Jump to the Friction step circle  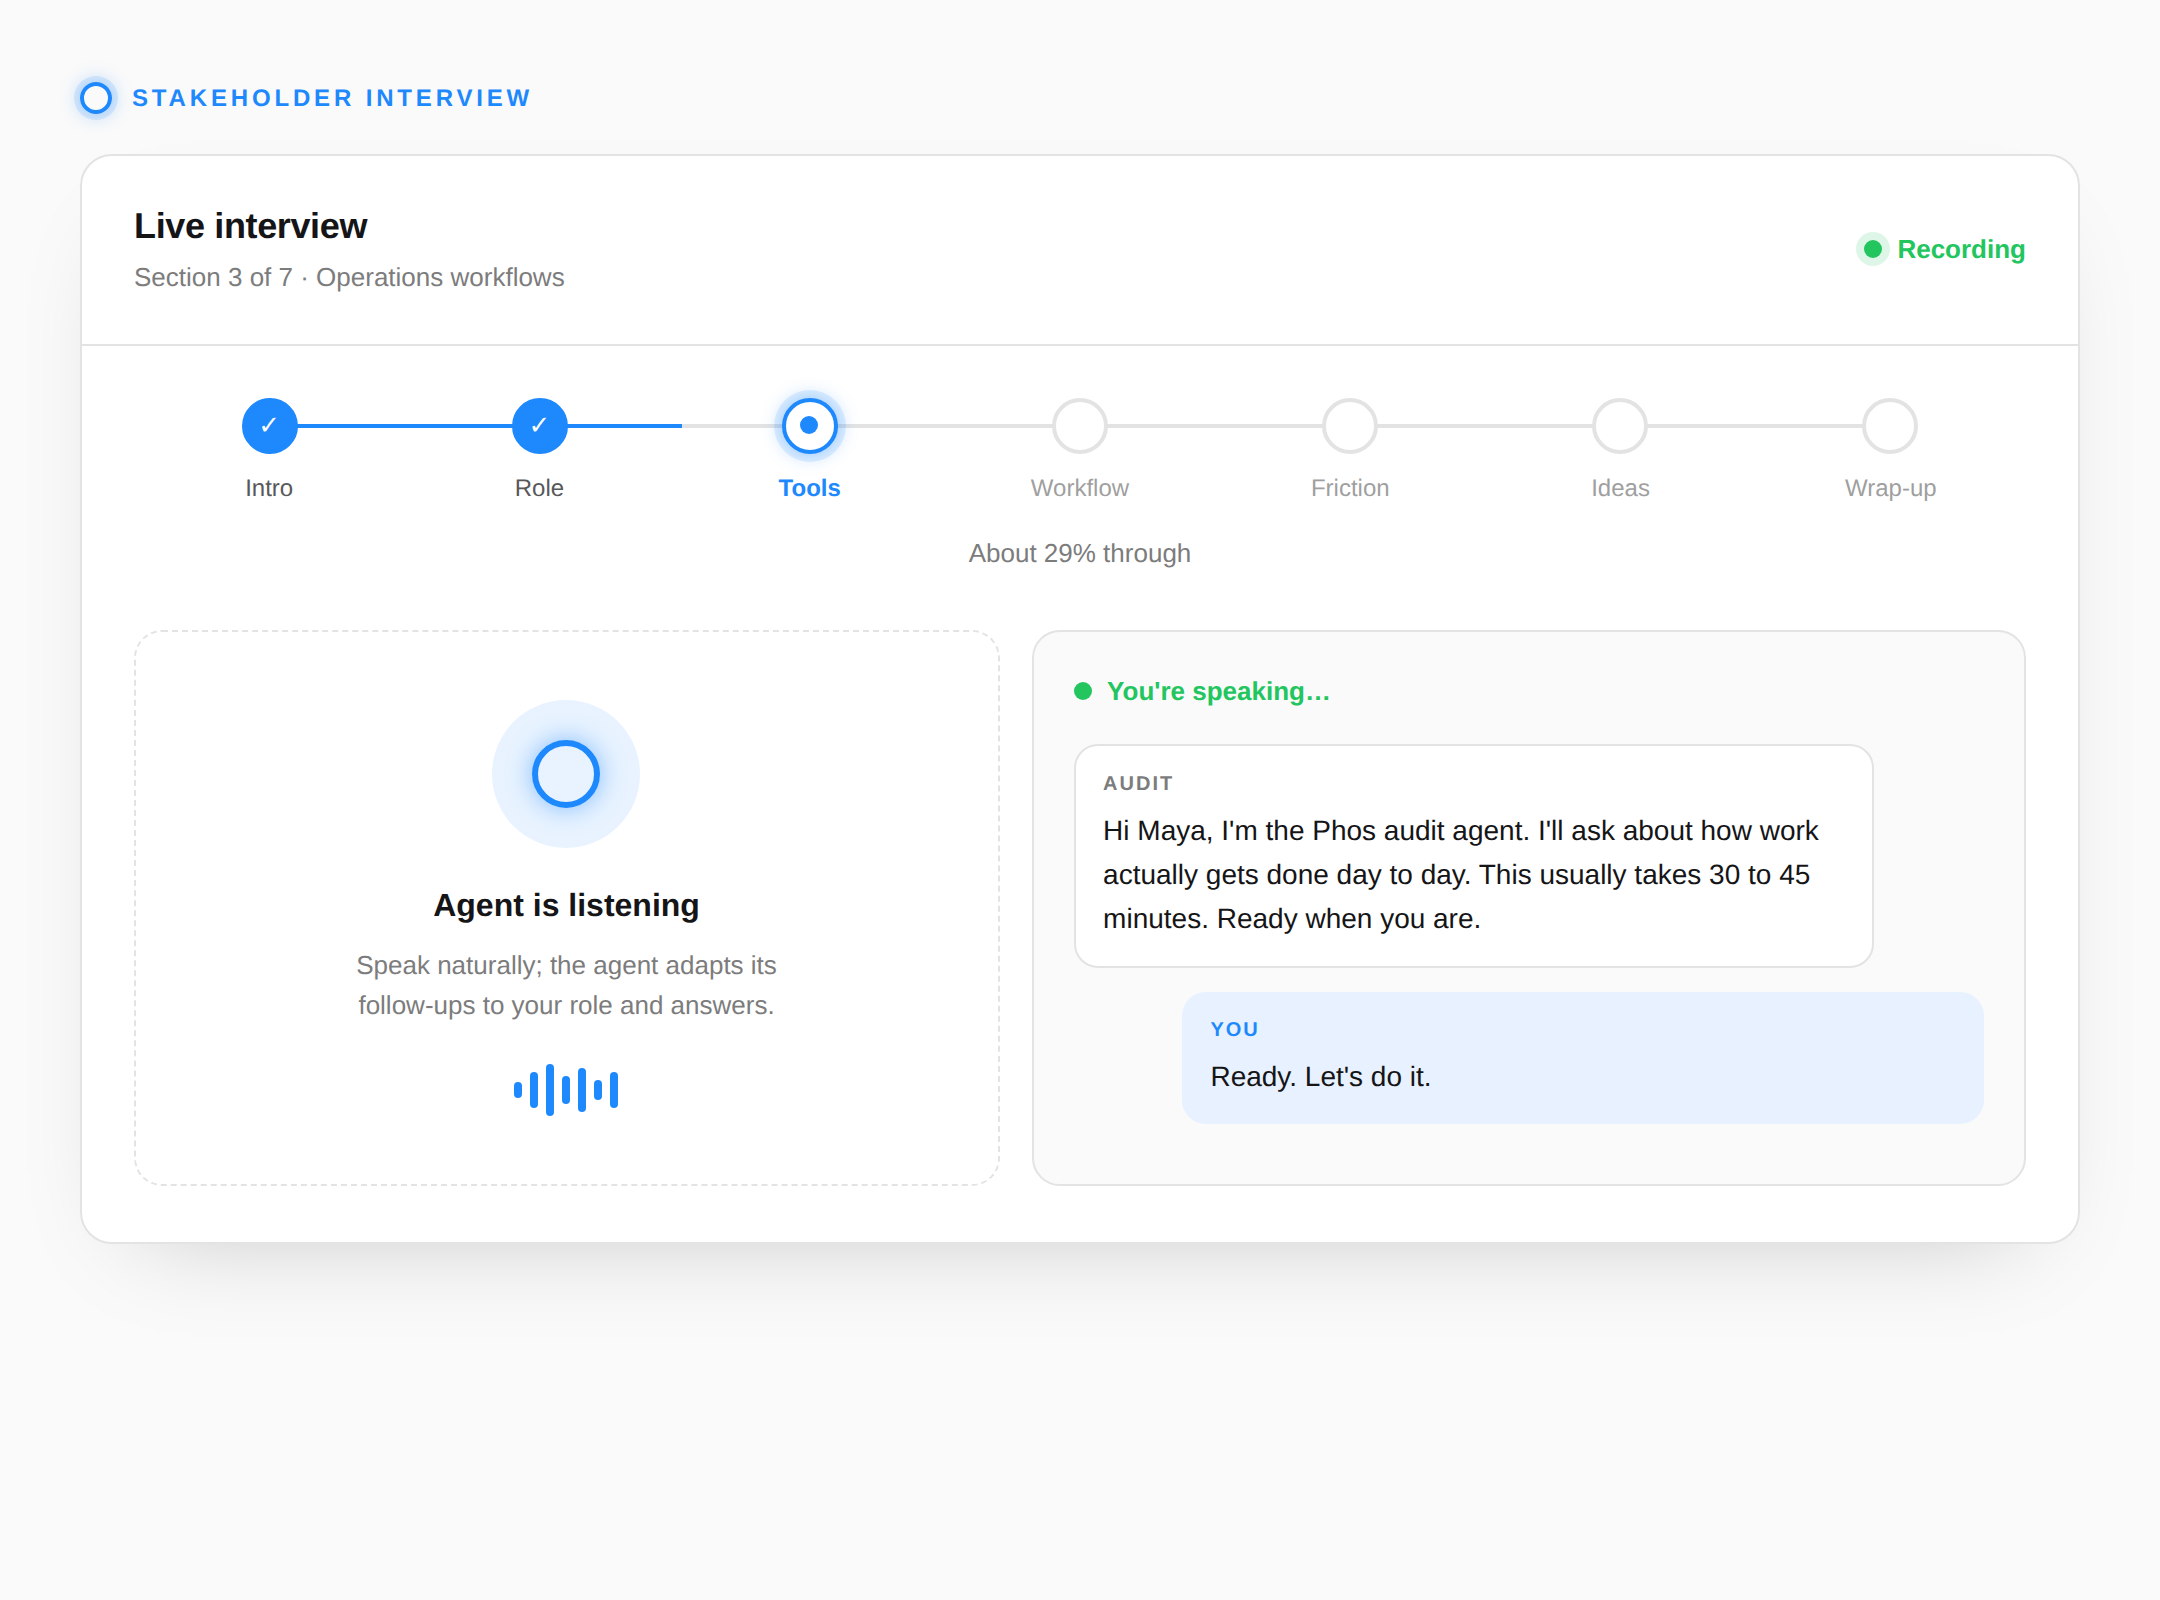point(1350,426)
